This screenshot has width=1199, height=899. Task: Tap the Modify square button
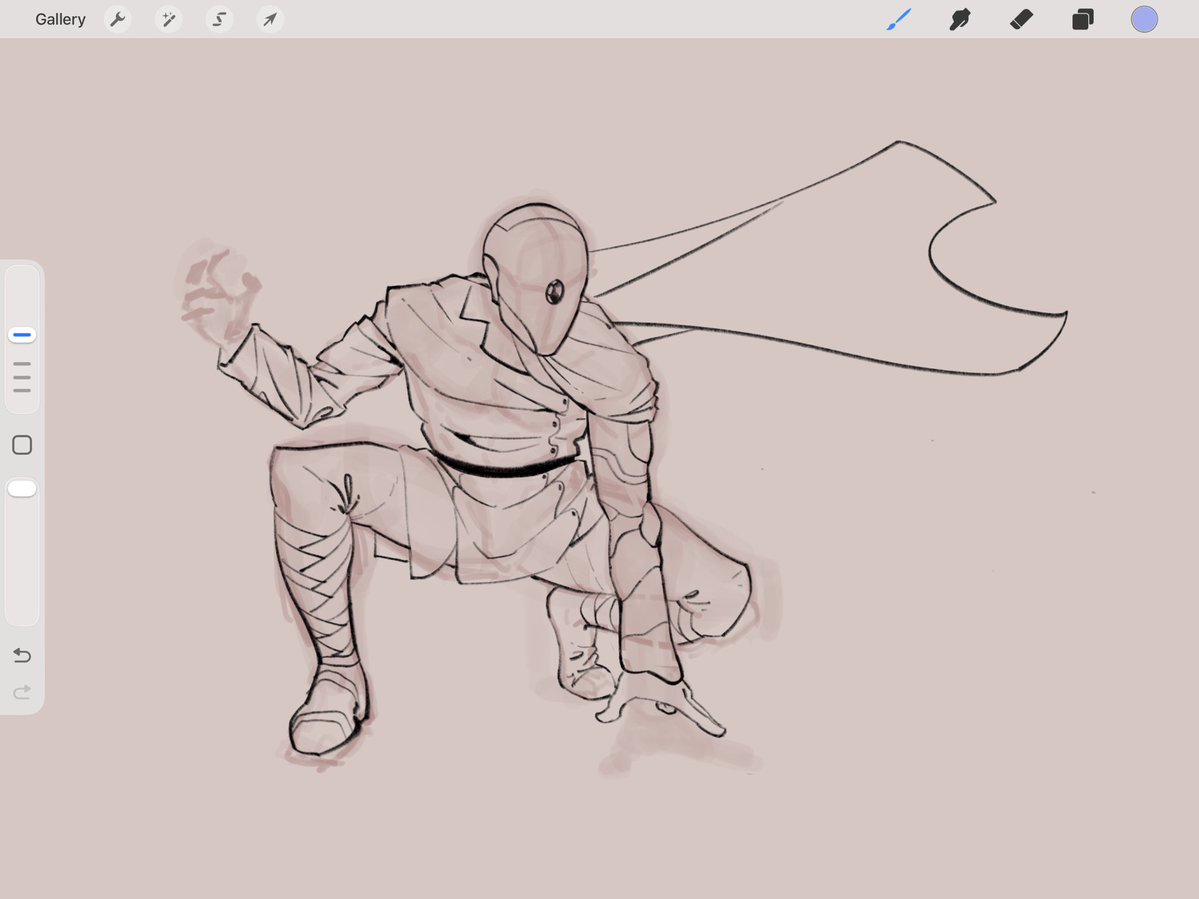pos(22,445)
